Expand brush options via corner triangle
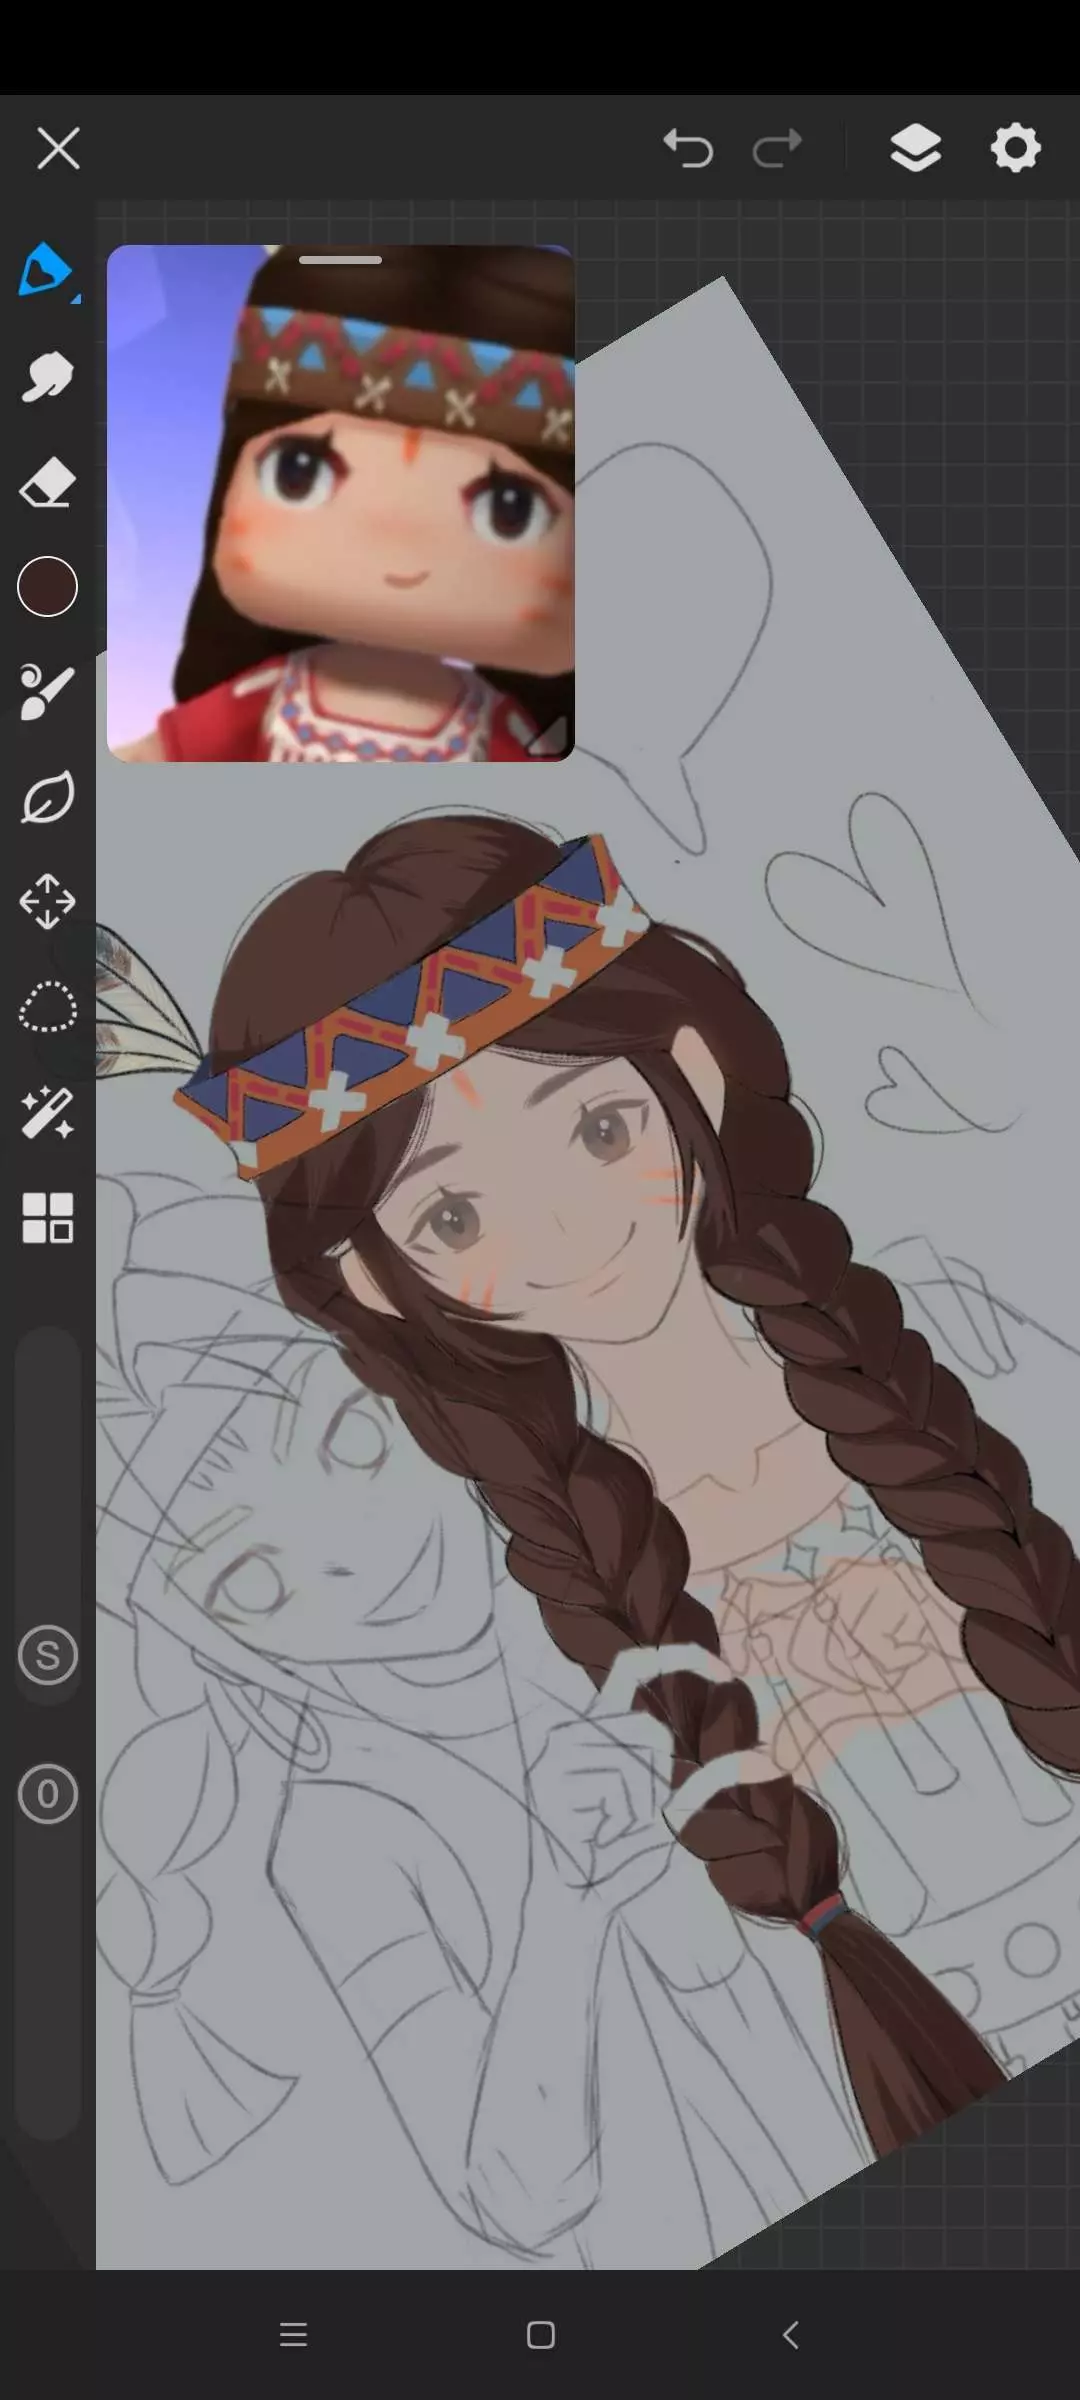This screenshot has width=1080, height=2400. pos(76,297)
